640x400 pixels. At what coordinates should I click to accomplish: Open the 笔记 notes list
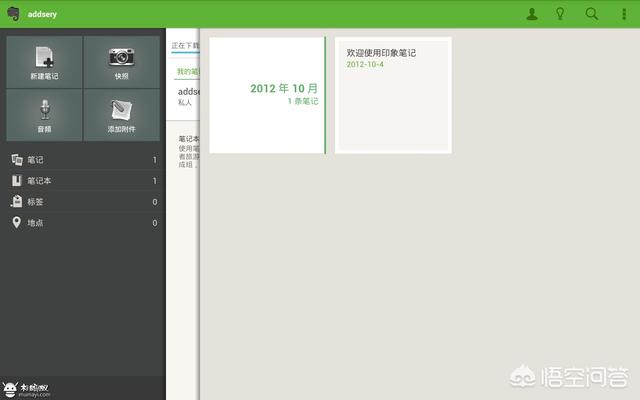pyautogui.click(x=83, y=160)
